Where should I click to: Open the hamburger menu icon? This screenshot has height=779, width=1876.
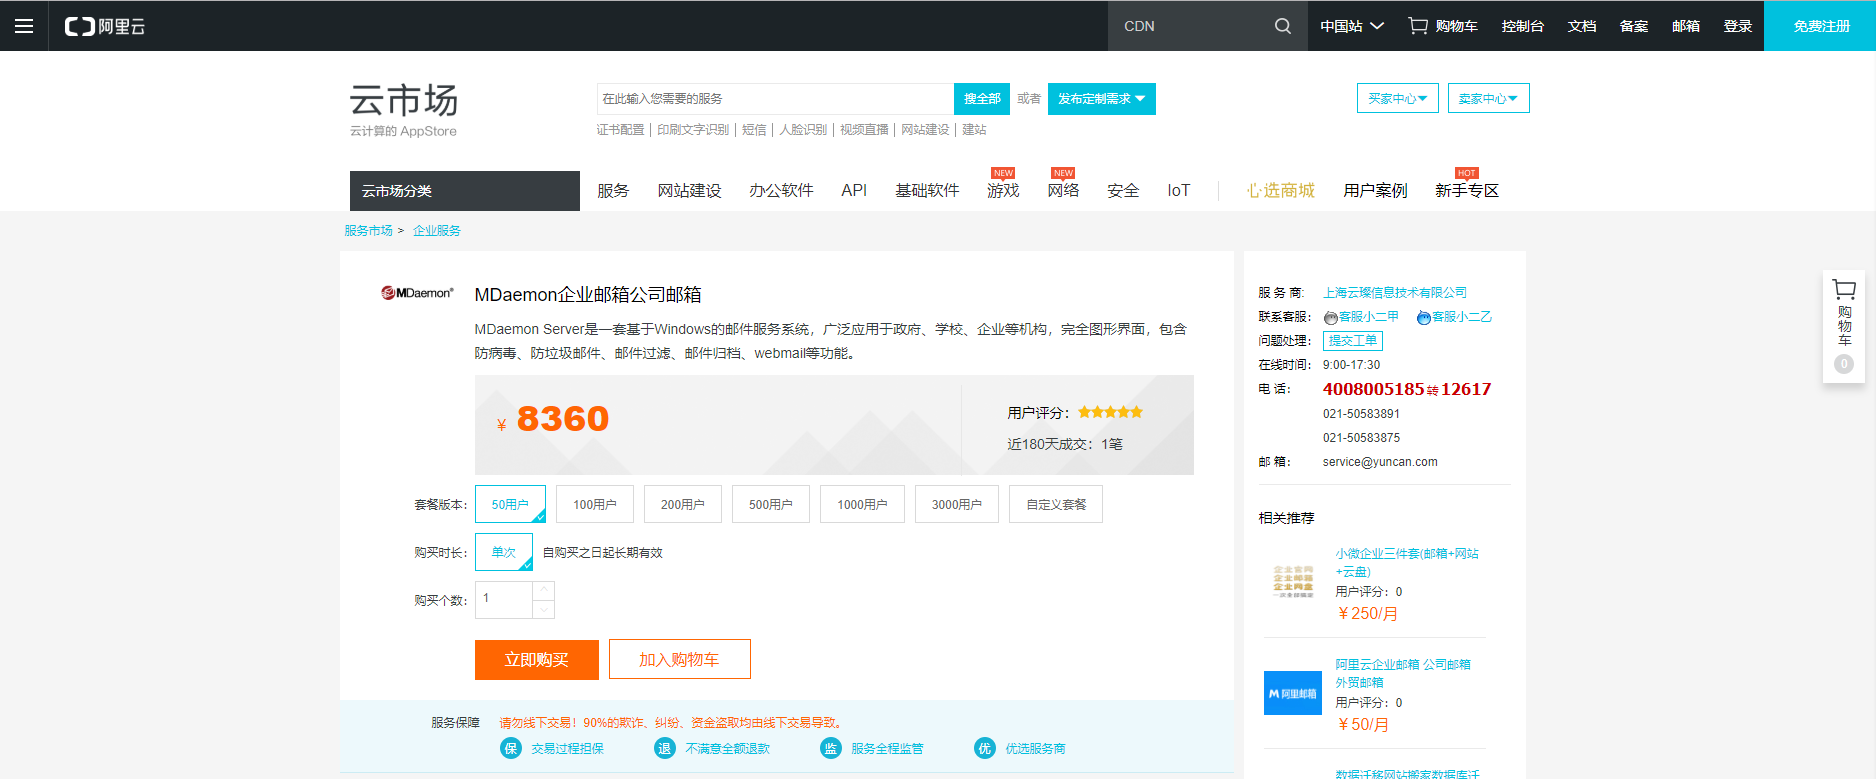point(24,26)
